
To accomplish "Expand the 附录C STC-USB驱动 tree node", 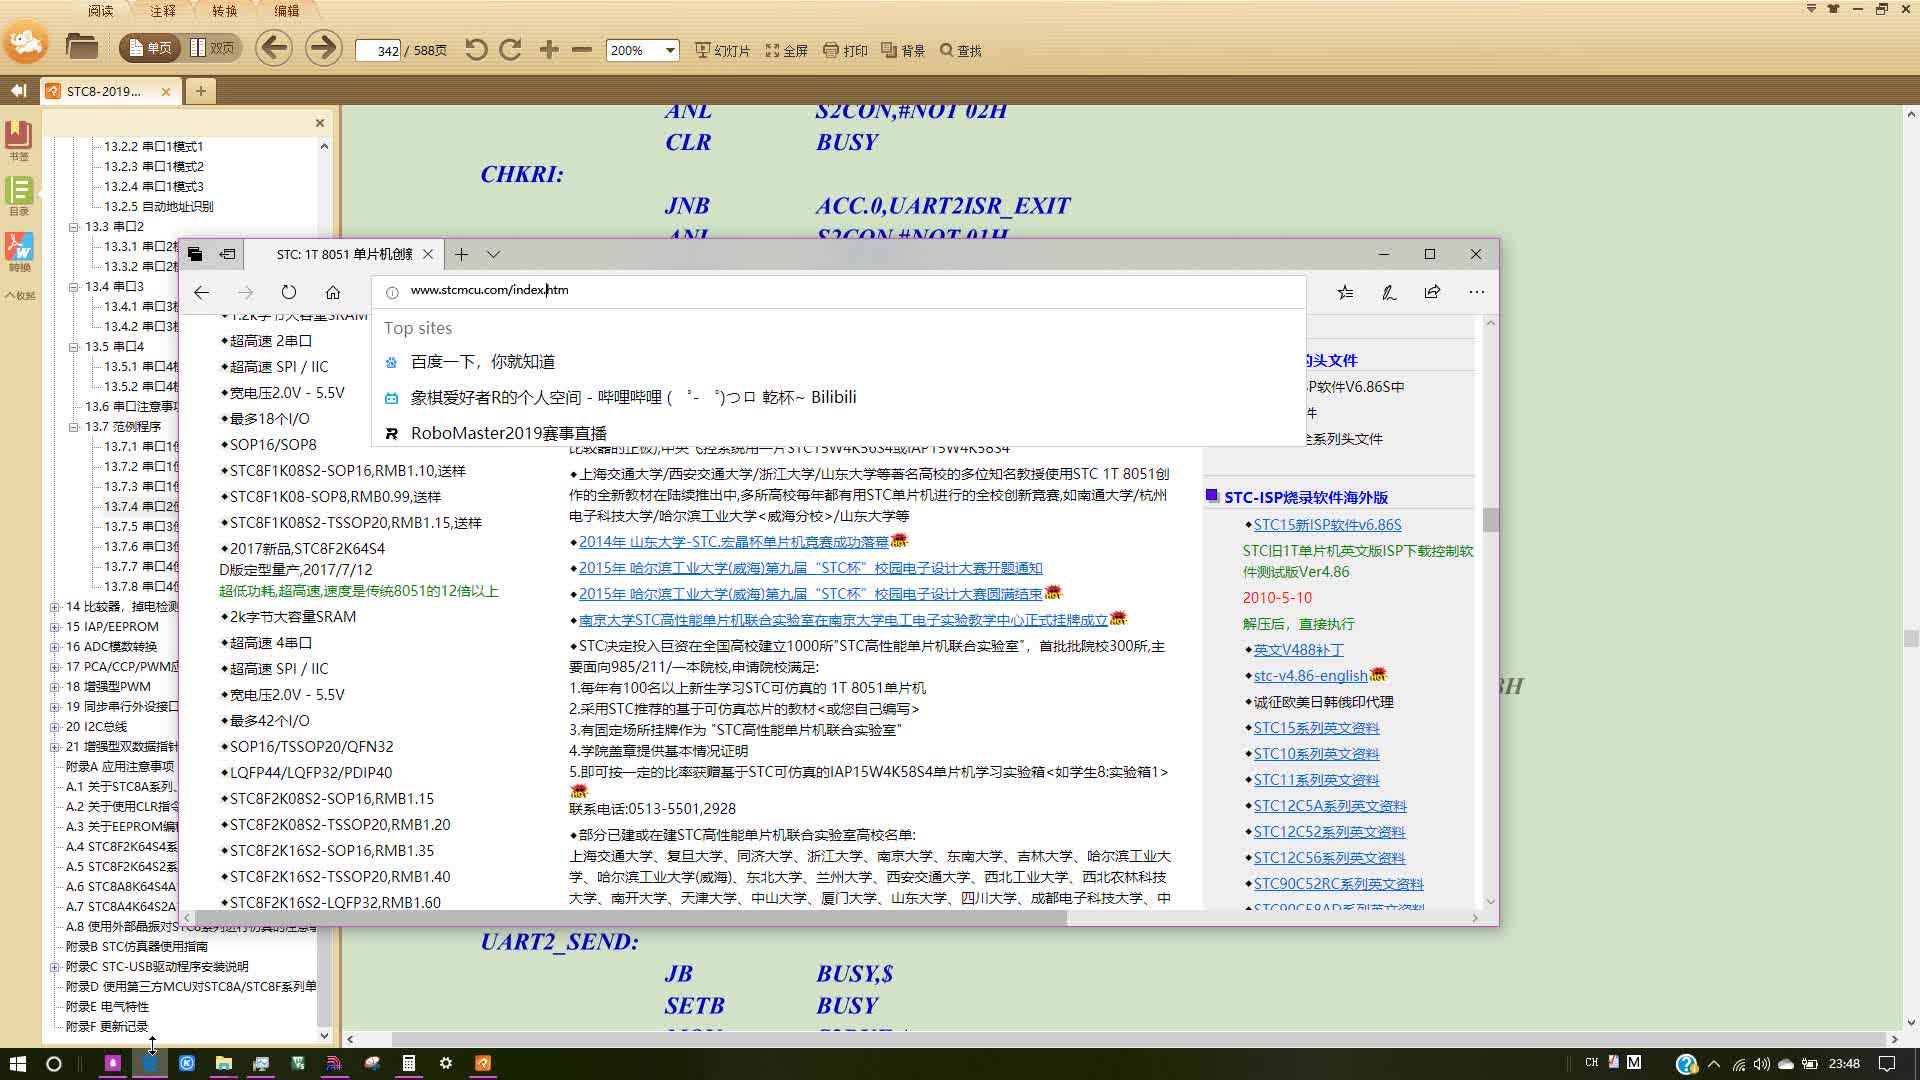I will point(55,967).
